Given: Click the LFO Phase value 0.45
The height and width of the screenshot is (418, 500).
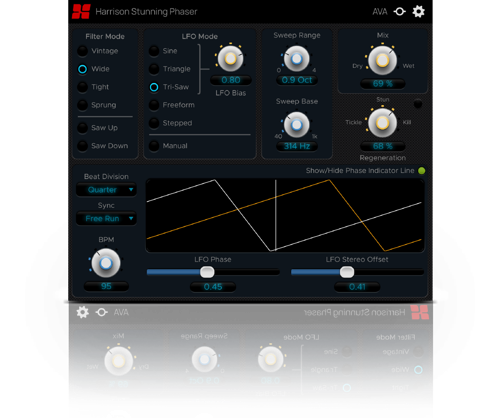Looking at the screenshot, I should point(213,287).
